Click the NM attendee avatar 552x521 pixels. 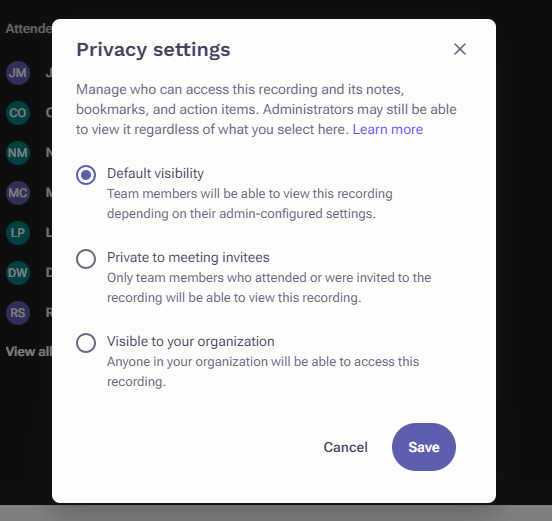18,153
